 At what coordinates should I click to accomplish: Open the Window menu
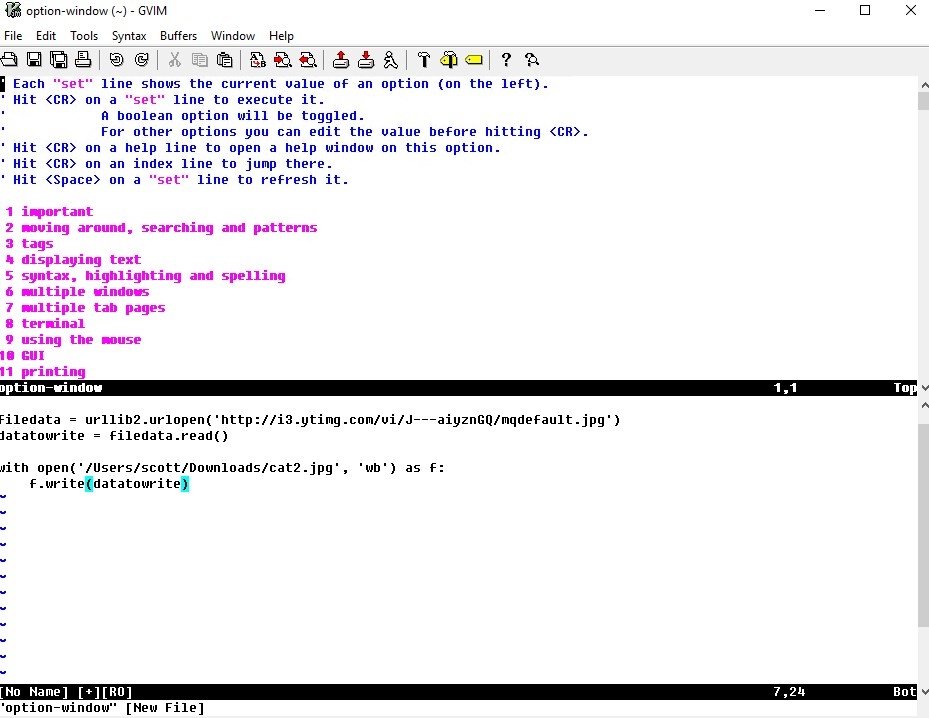[233, 36]
